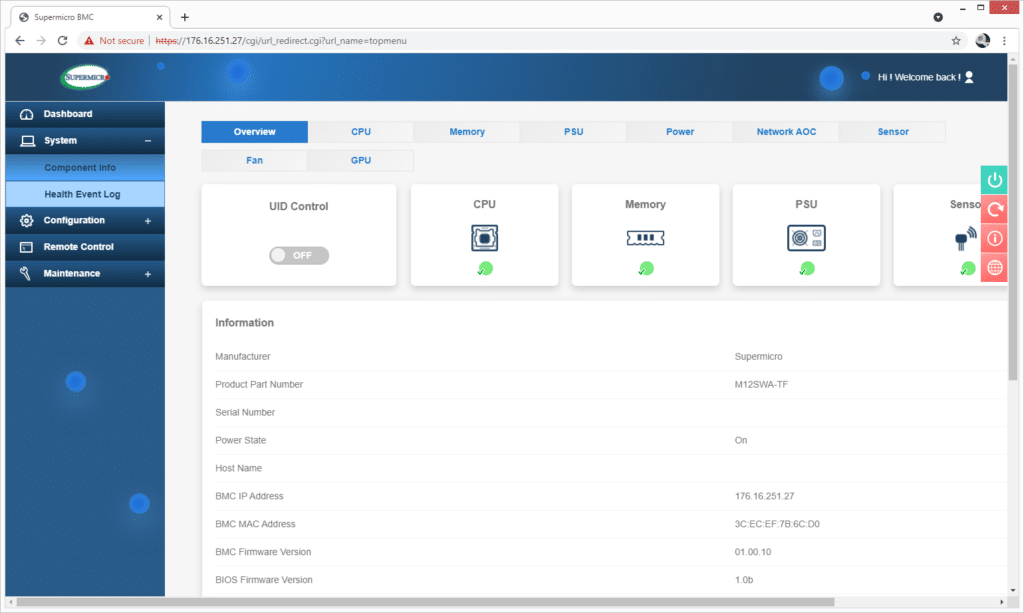The height and width of the screenshot is (613, 1024).
Task: Click the Not secure warning icon
Action: [89, 40]
